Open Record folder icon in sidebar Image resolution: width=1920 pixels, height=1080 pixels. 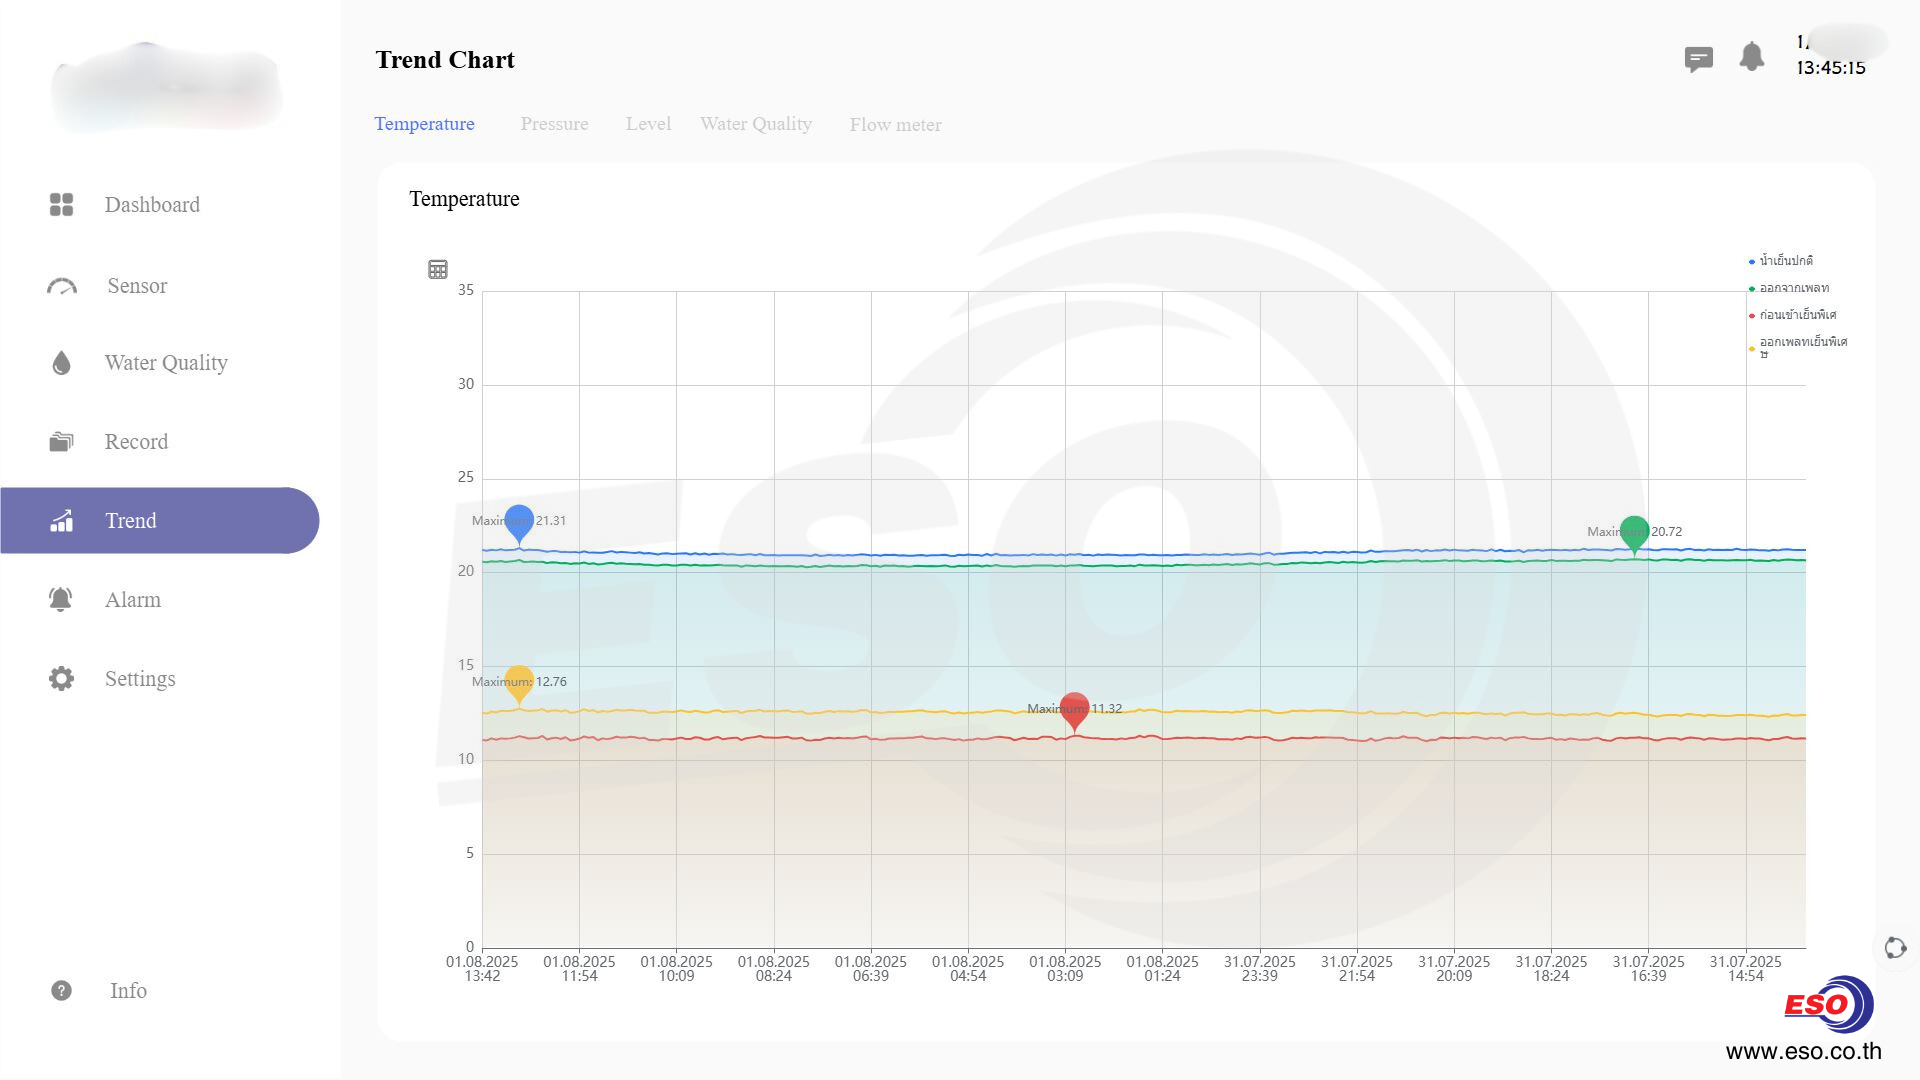[61, 441]
